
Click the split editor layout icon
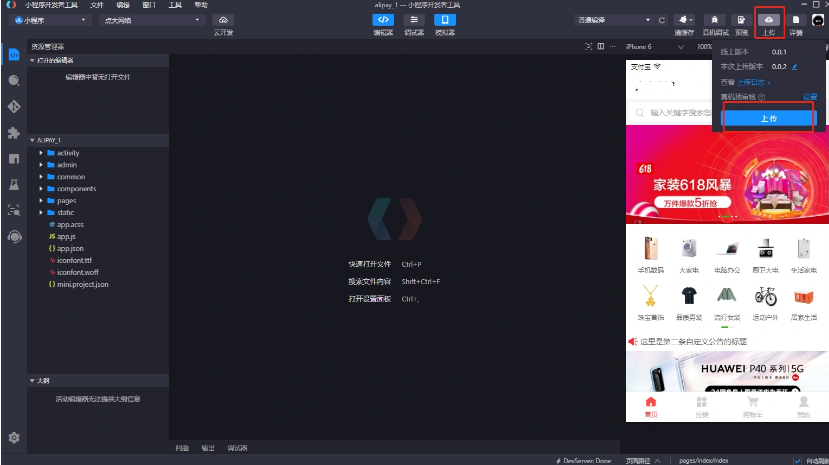click(601, 46)
